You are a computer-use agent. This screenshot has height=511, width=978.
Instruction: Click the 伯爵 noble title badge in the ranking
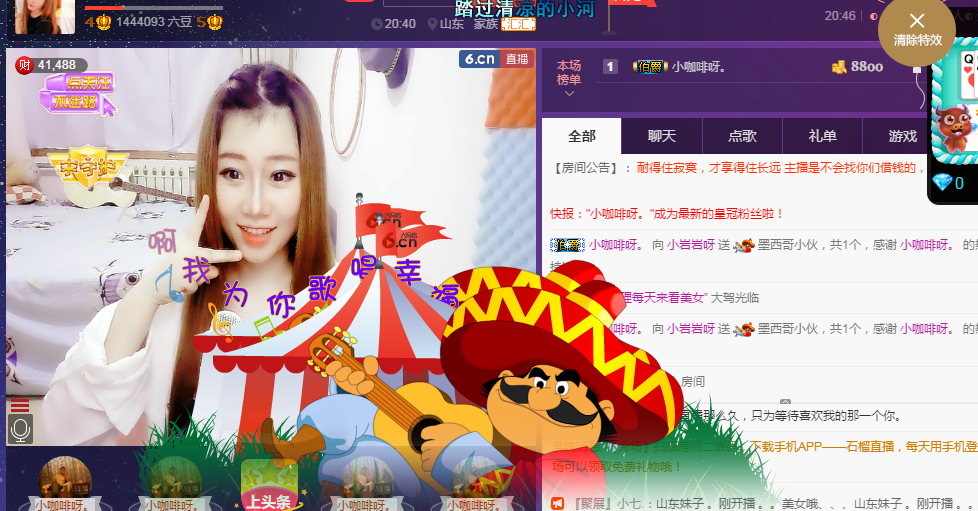(650, 67)
